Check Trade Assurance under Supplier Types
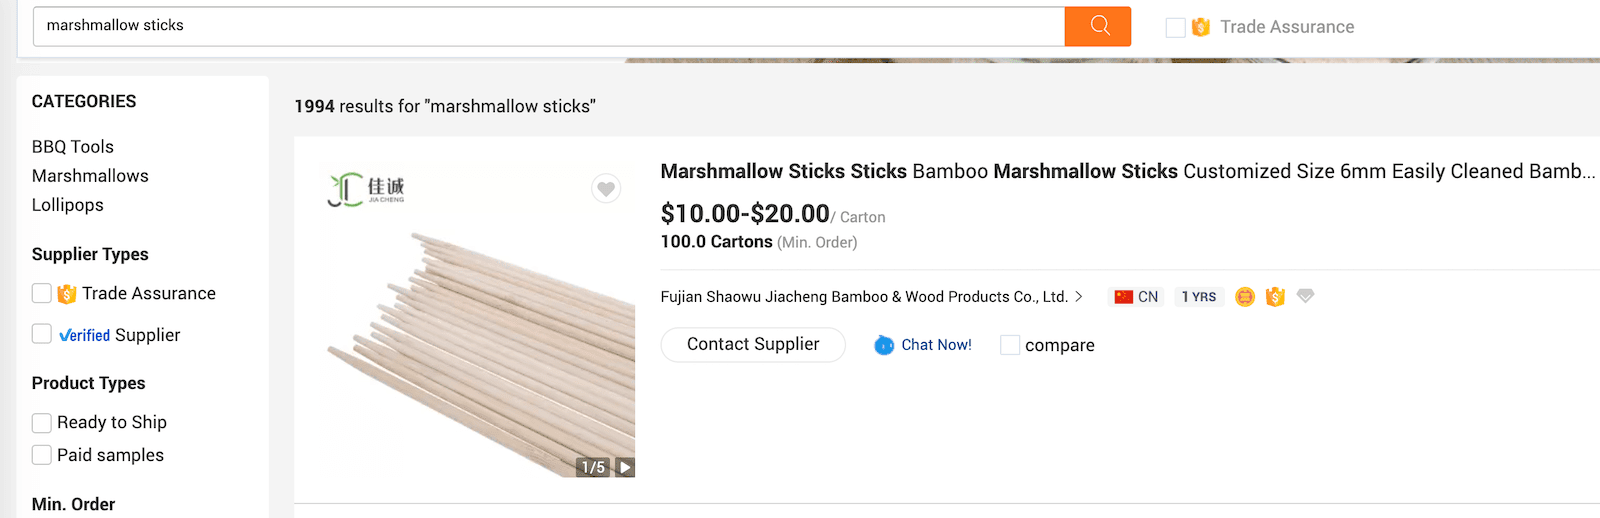This screenshot has width=1600, height=518. [x=42, y=293]
